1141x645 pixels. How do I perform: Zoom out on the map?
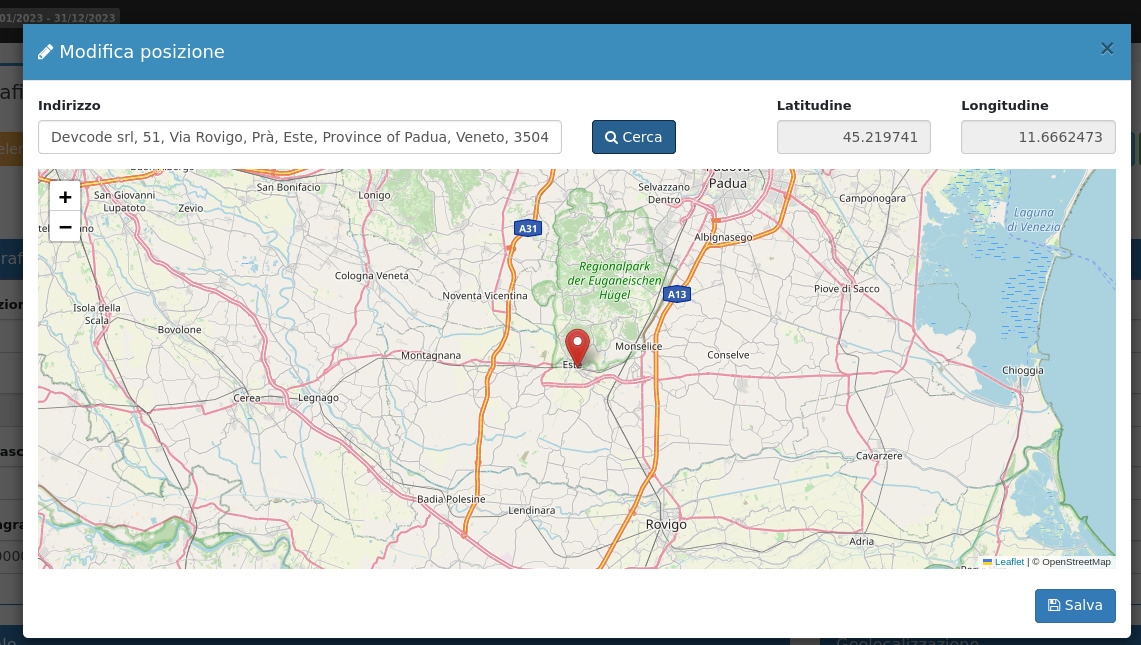[x=65, y=227]
